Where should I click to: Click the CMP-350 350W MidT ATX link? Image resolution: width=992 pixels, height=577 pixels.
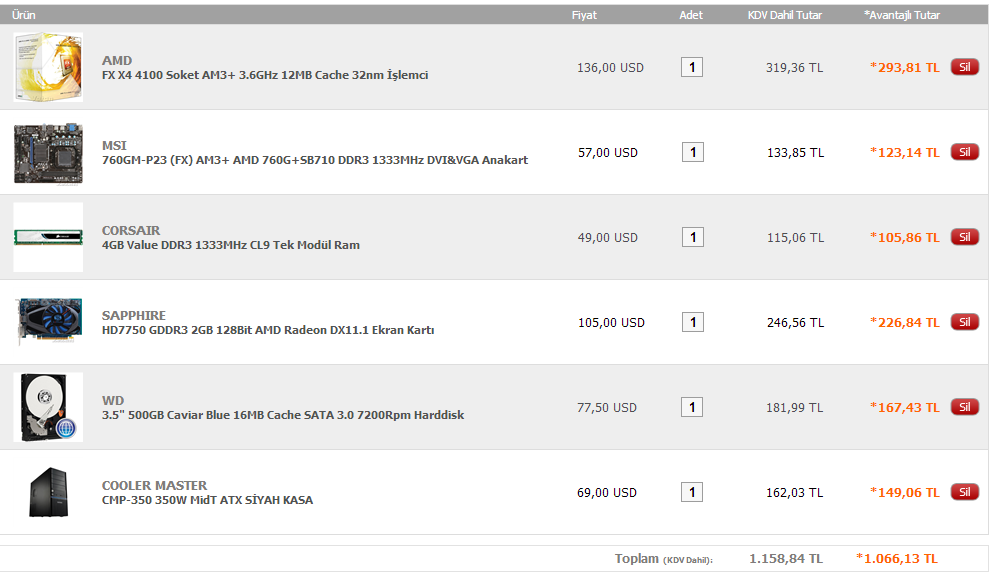pyautogui.click(x=207, y=500)
